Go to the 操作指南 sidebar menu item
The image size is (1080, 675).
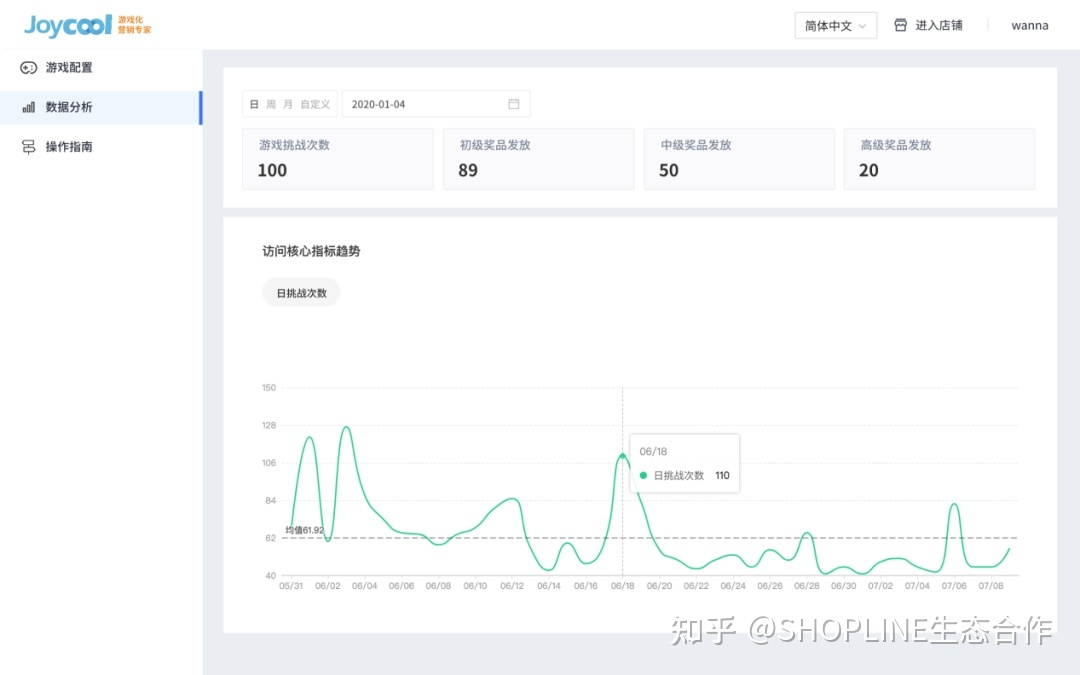pos(69,147)
